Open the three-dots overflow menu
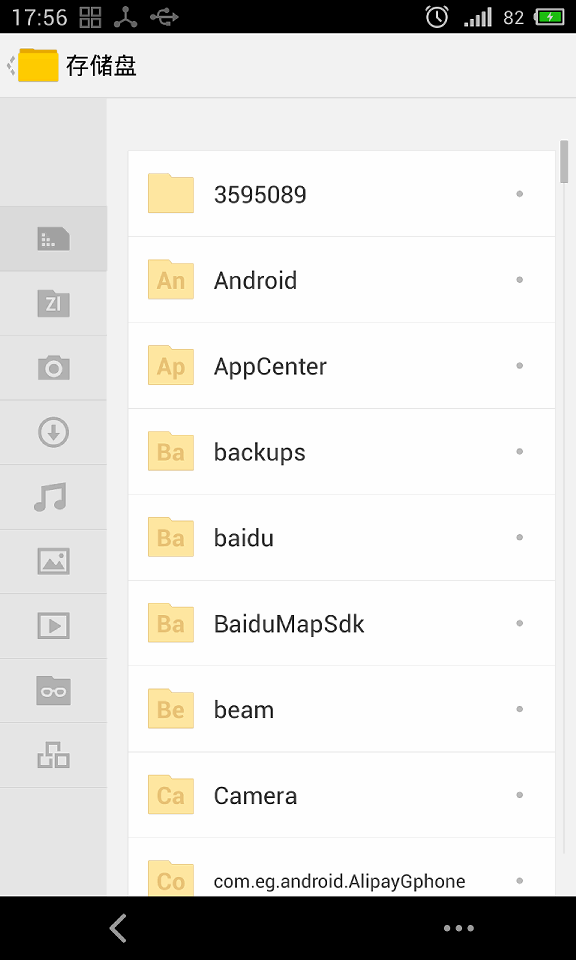This screenshot has width=576, height=960. [458, 929]
